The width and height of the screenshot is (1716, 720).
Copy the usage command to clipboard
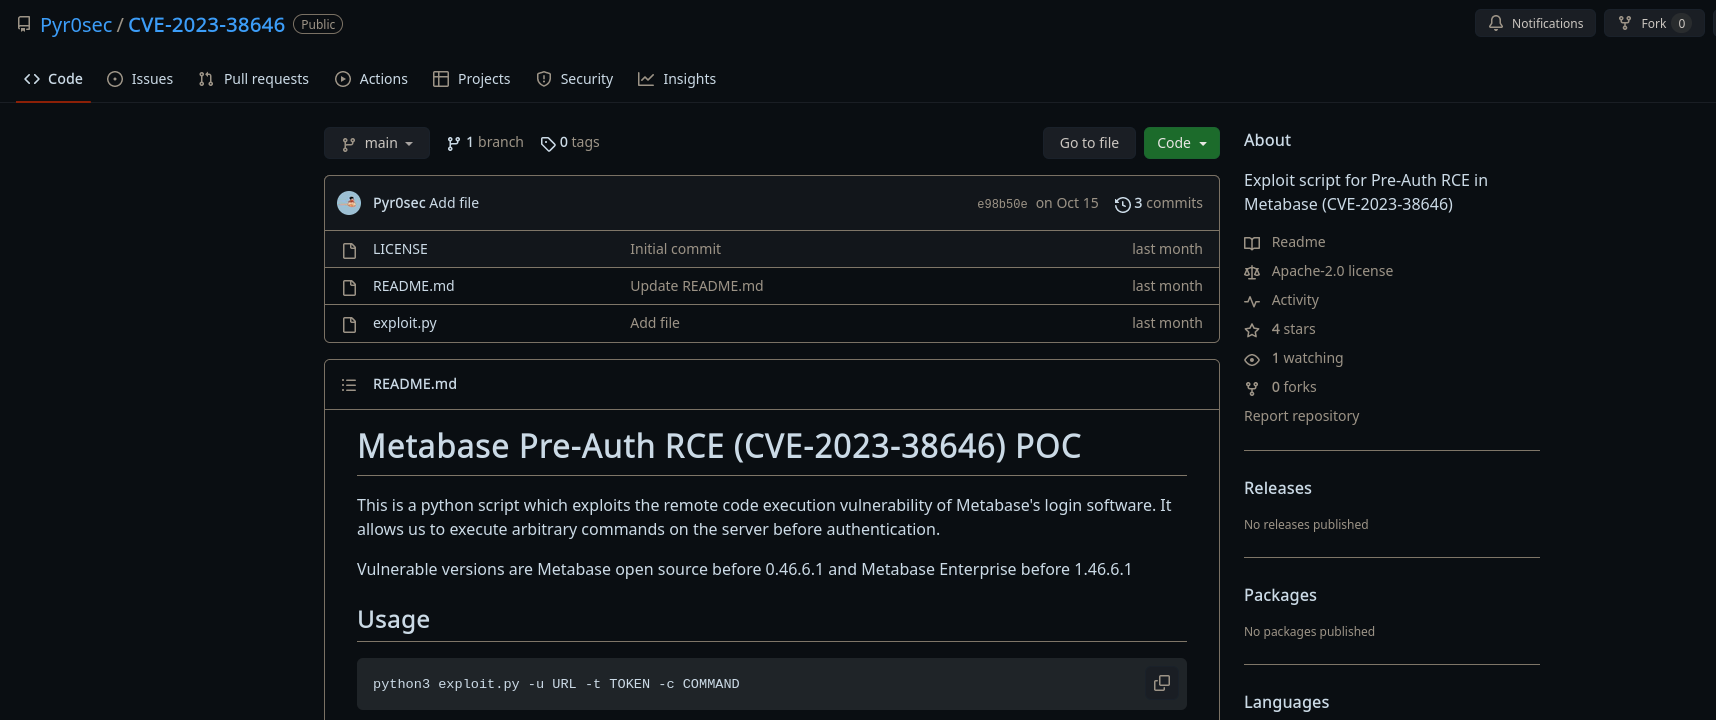pos(1161,683)
